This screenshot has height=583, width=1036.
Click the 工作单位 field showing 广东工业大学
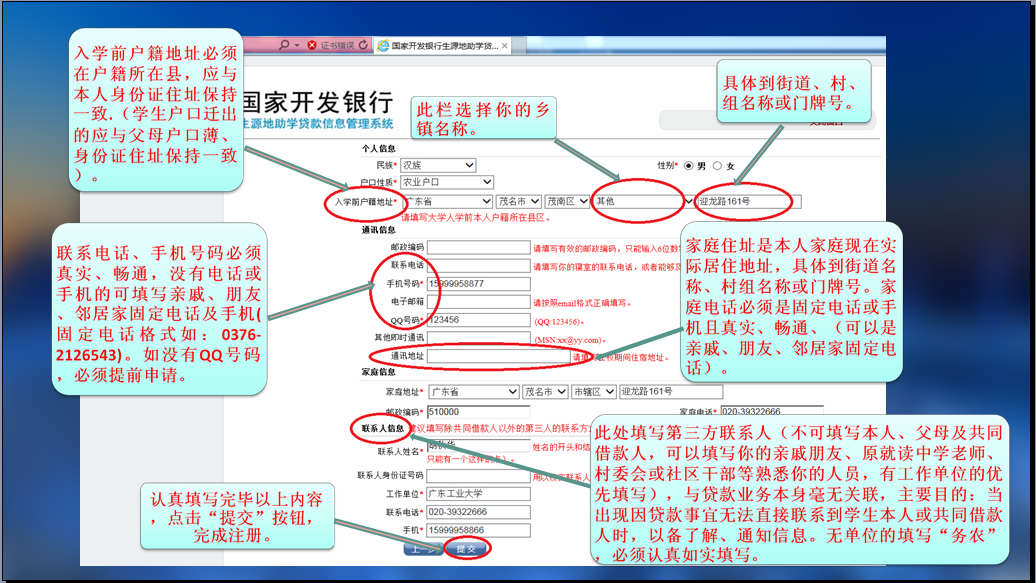[x=477, y=493]
